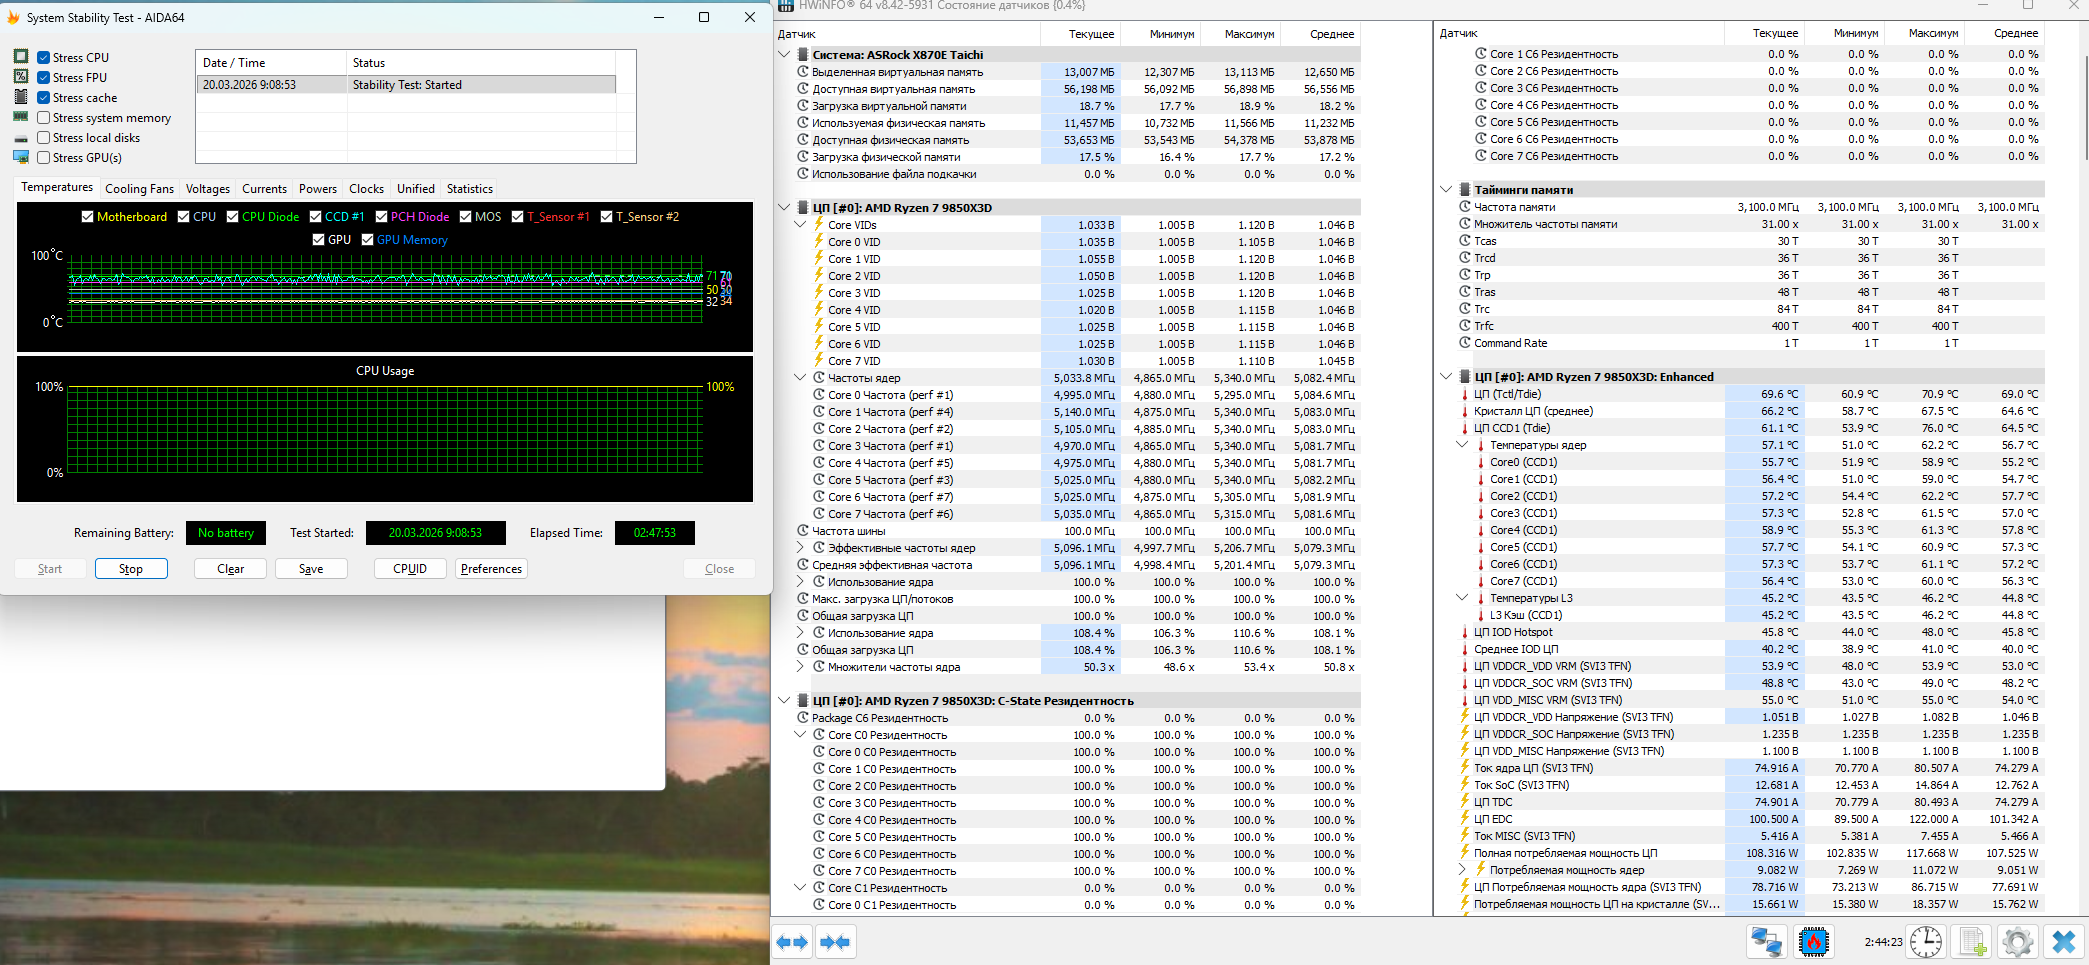2089x965 pixels.
Task: Open the network remote monitoring icon in HWiNFO
Action: [x=1766, y=942]
